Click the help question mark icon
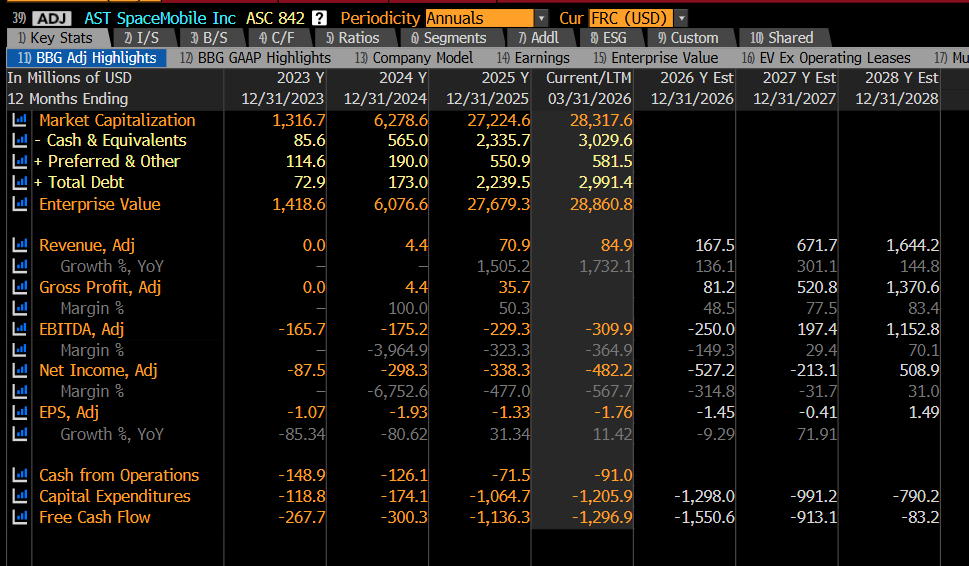Screen dimensions: 969x566 [319, 18]
